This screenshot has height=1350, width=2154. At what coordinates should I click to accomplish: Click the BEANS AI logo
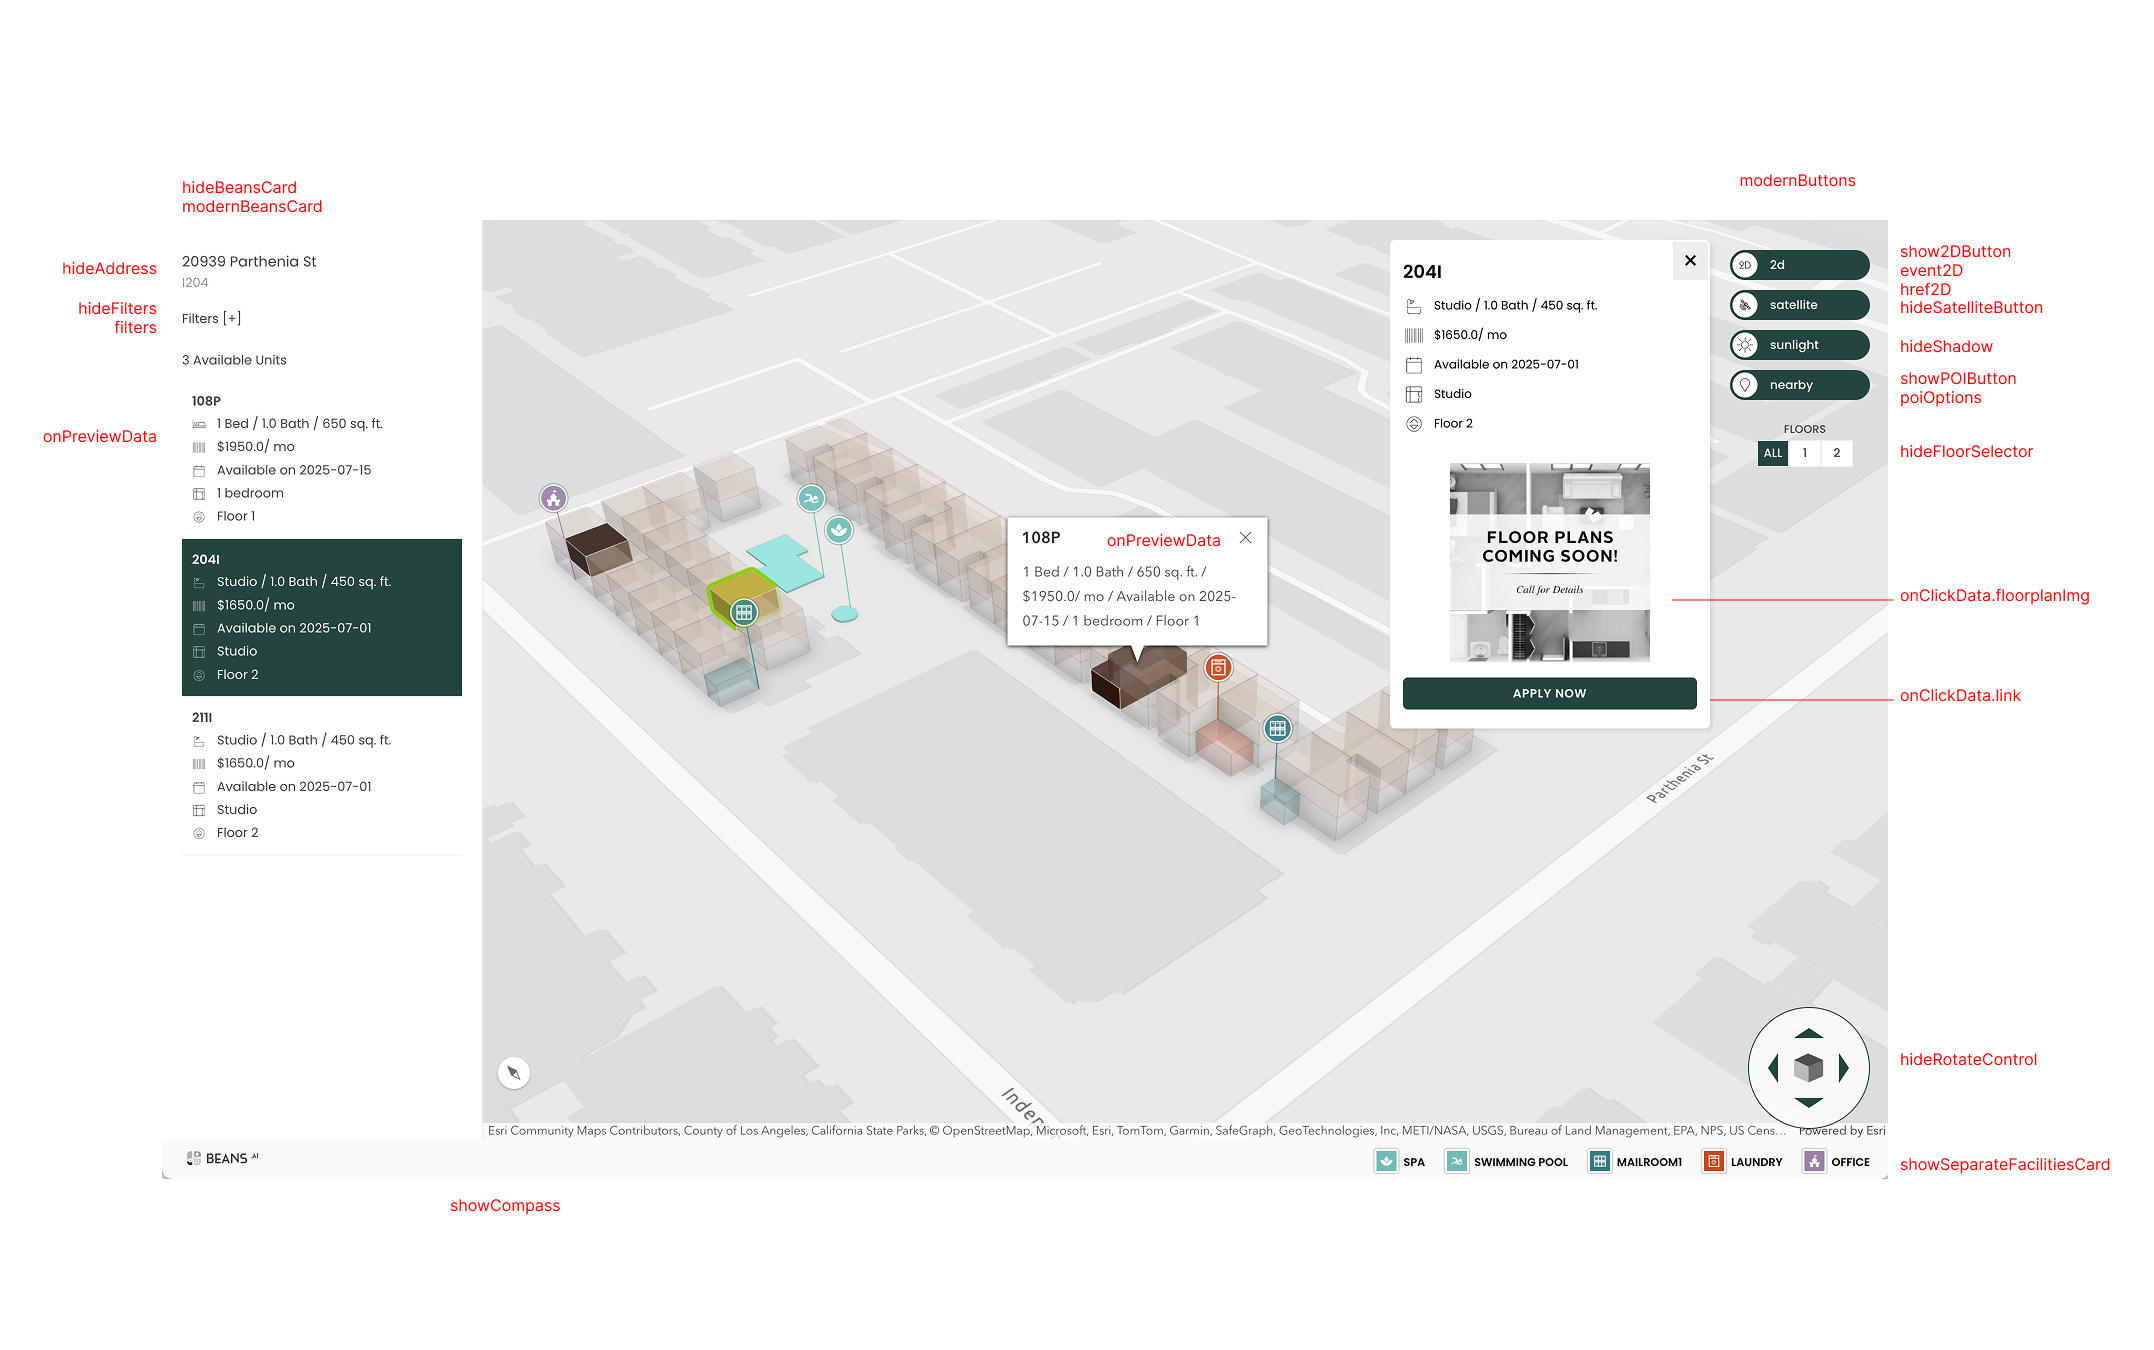222,1158
